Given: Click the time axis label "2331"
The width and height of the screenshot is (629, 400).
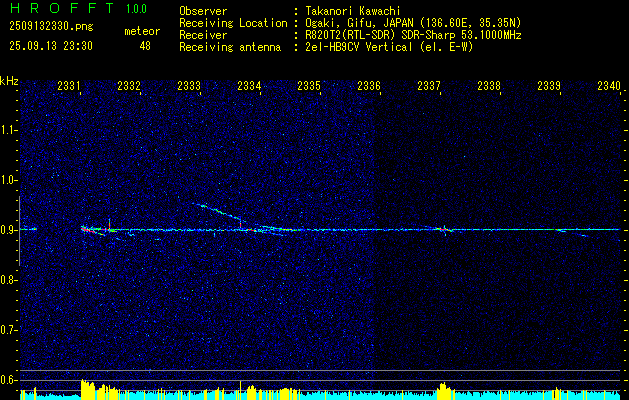Looking at the screenshot, I should (69, 85).
